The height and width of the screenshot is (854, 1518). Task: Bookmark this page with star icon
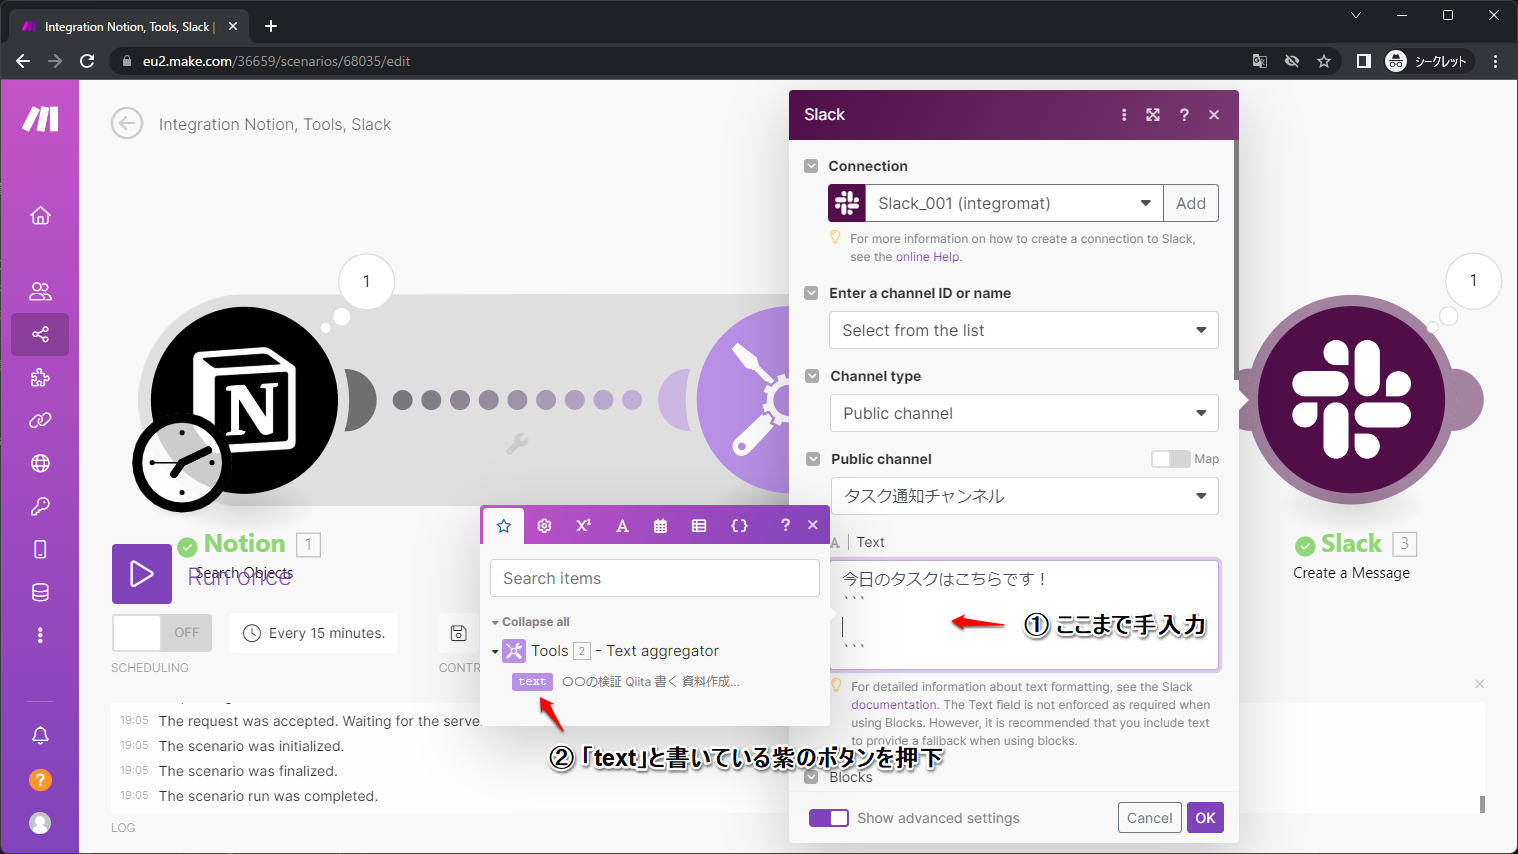(1324, 61)
